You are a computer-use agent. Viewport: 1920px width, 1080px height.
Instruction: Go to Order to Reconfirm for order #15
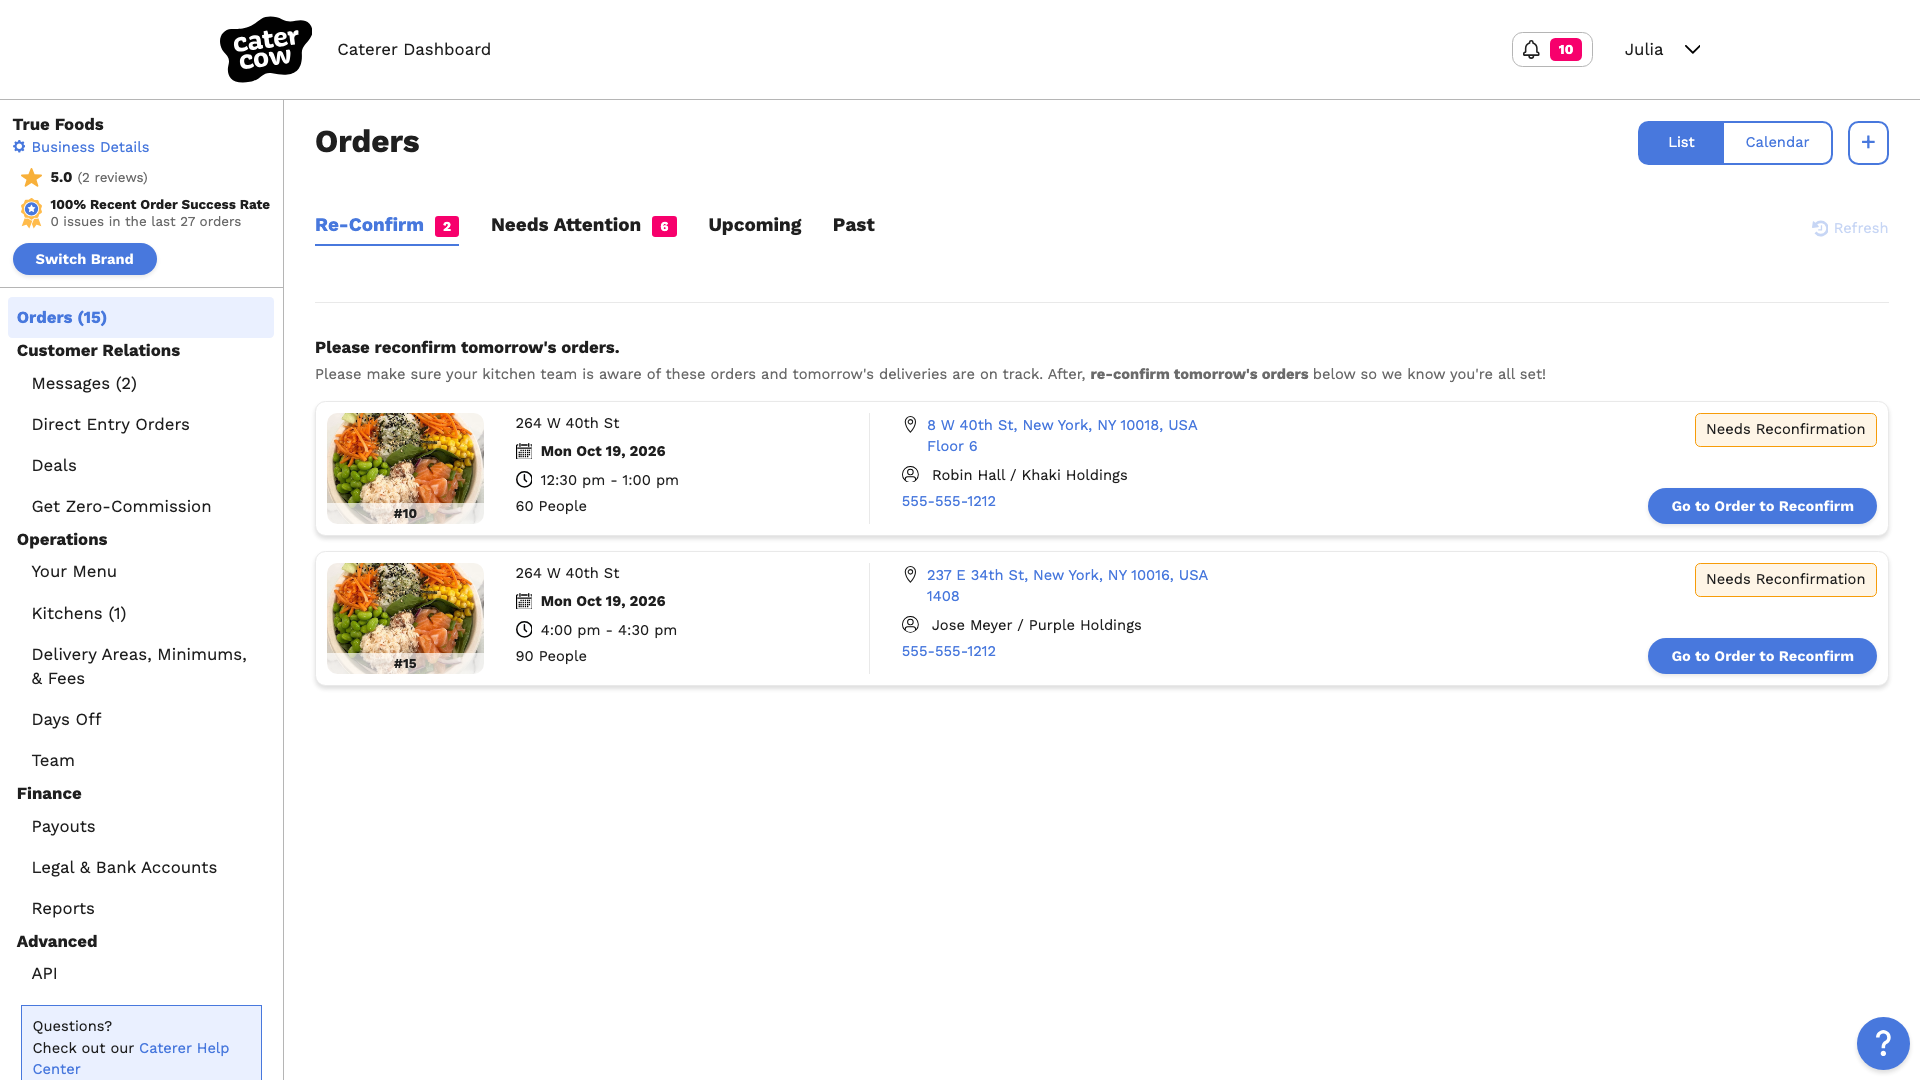click(1761, 656)
